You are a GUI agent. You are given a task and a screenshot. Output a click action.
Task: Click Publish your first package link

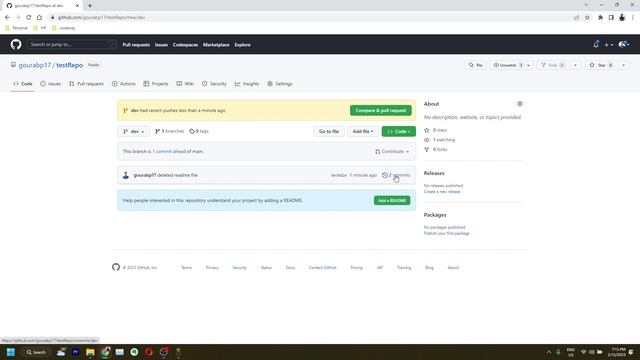point(447,233)
